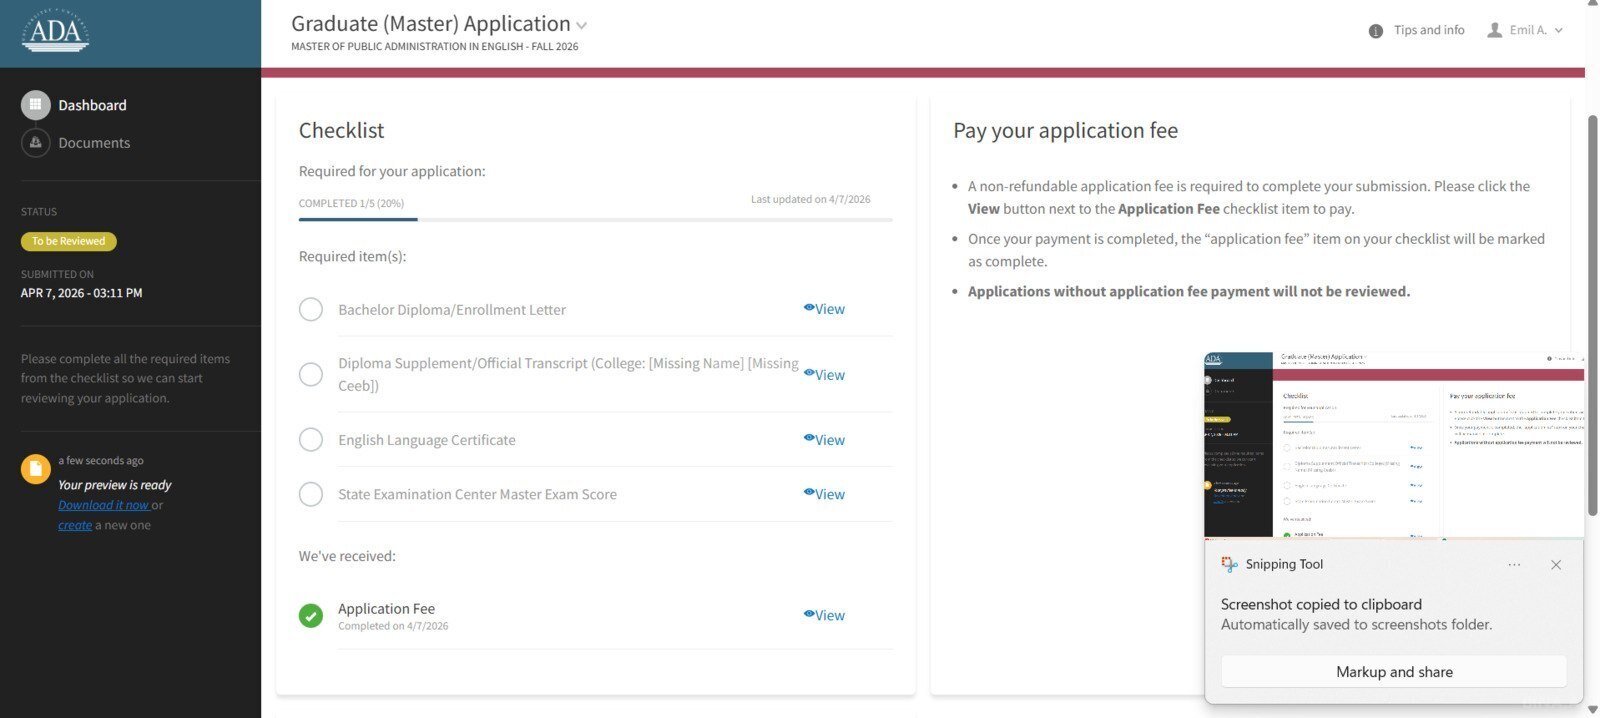
Task: Select the Bachelor Diploma/Enrollment Letter circle
Action: click(311, 310)
